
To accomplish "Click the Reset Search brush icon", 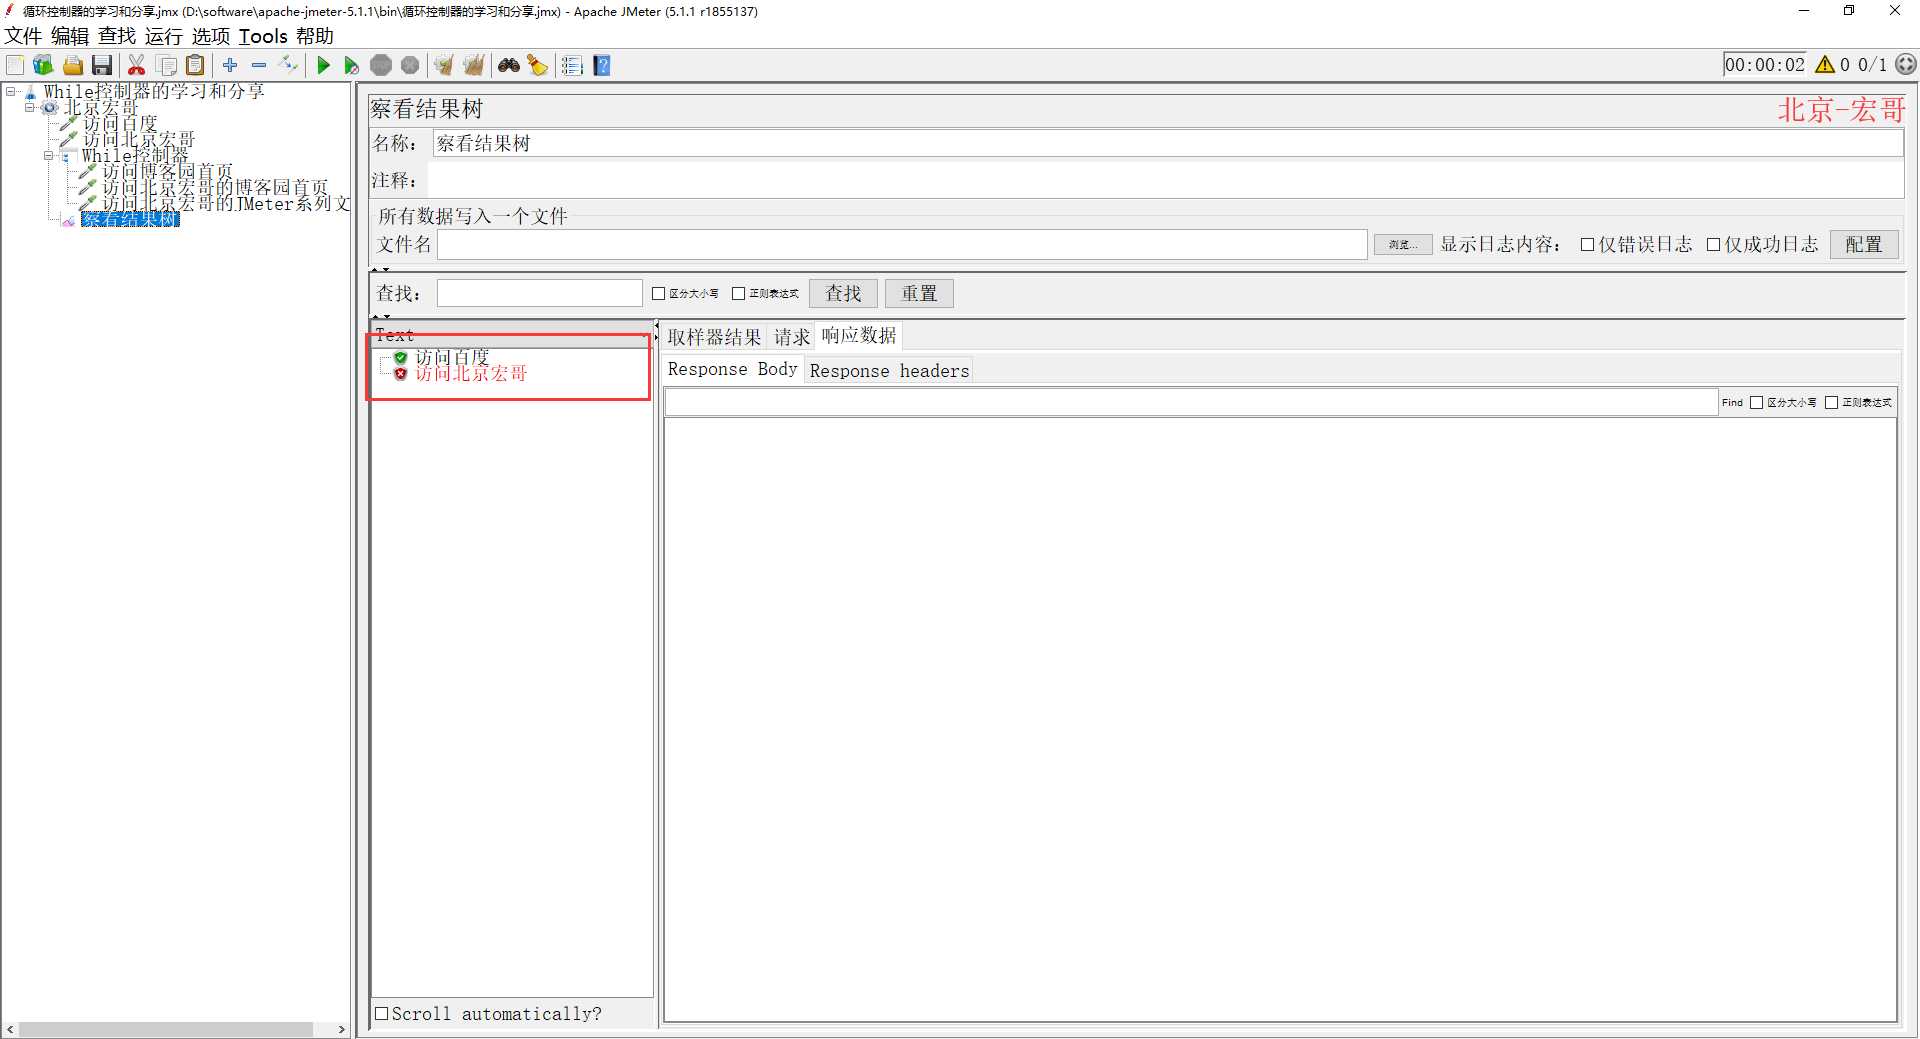I will pos(538,66).
